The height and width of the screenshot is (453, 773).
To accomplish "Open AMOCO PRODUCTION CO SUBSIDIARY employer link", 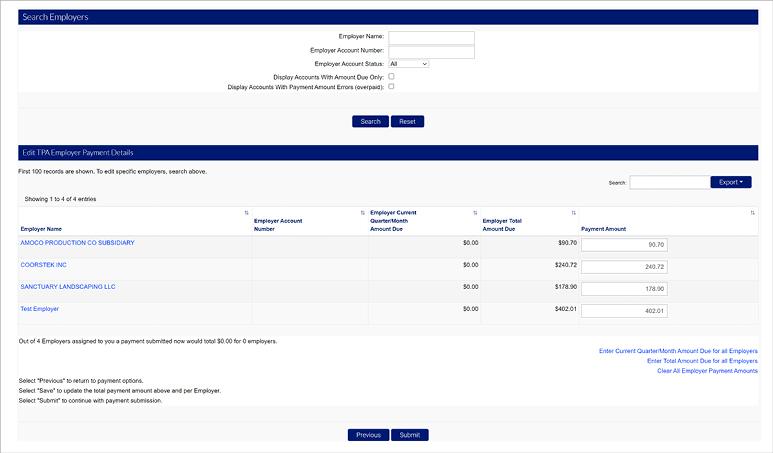I will click(77, 243).
